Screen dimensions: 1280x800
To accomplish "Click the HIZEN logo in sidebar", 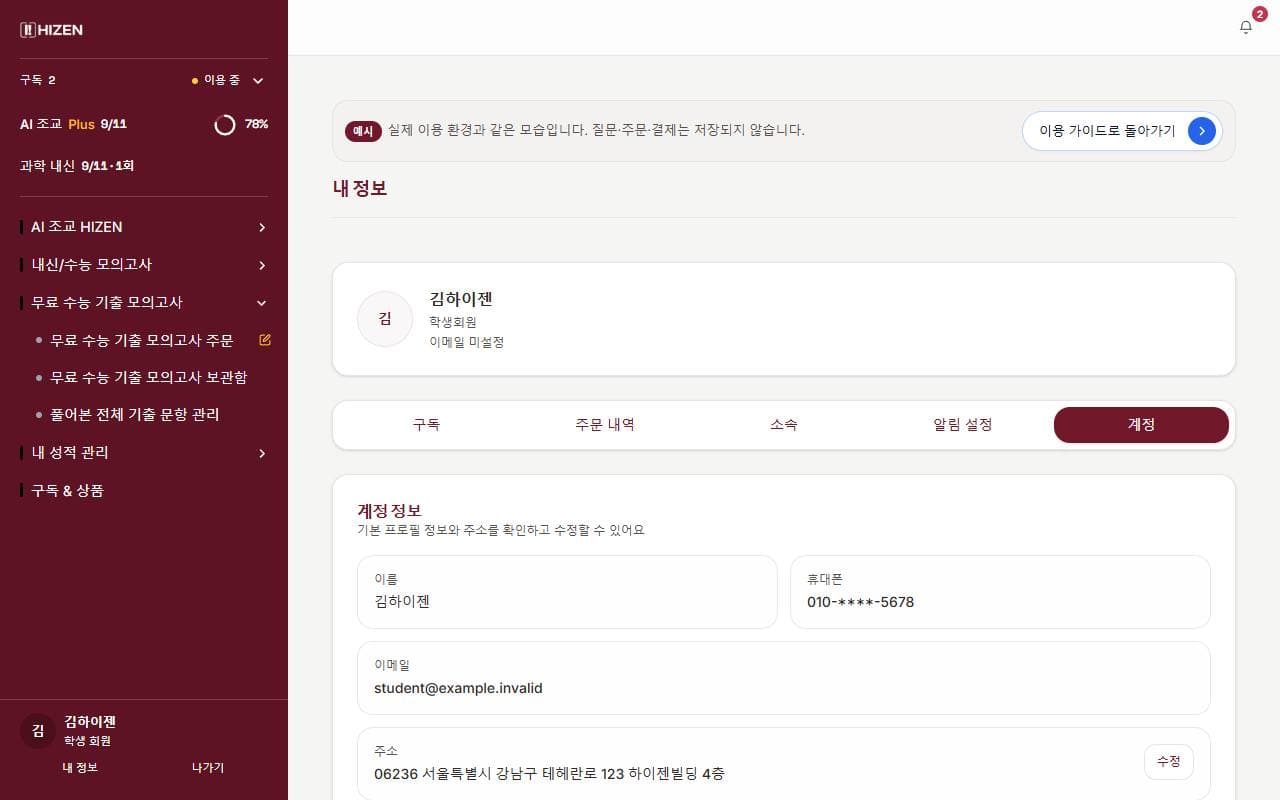I will (52, 30).
